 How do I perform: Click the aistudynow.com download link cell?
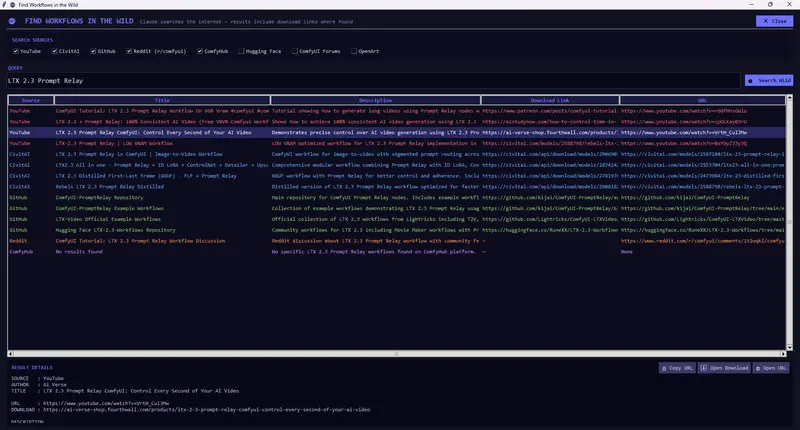pos(549,121)
